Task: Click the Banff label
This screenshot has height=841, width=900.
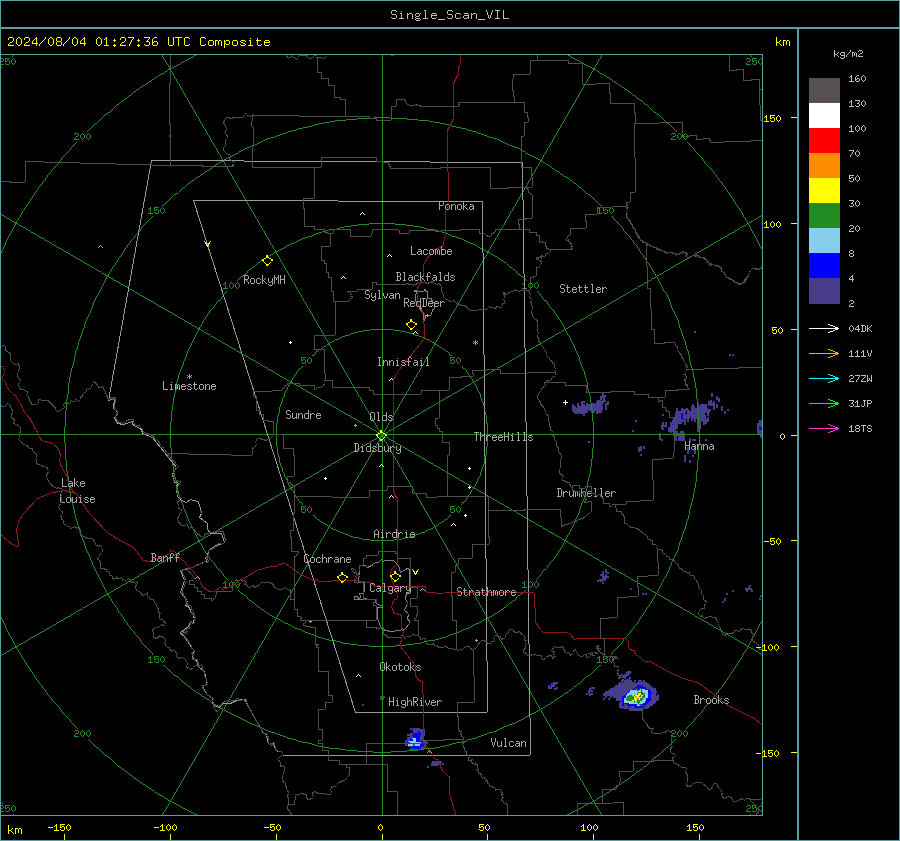Action: [x=165, y=557]
